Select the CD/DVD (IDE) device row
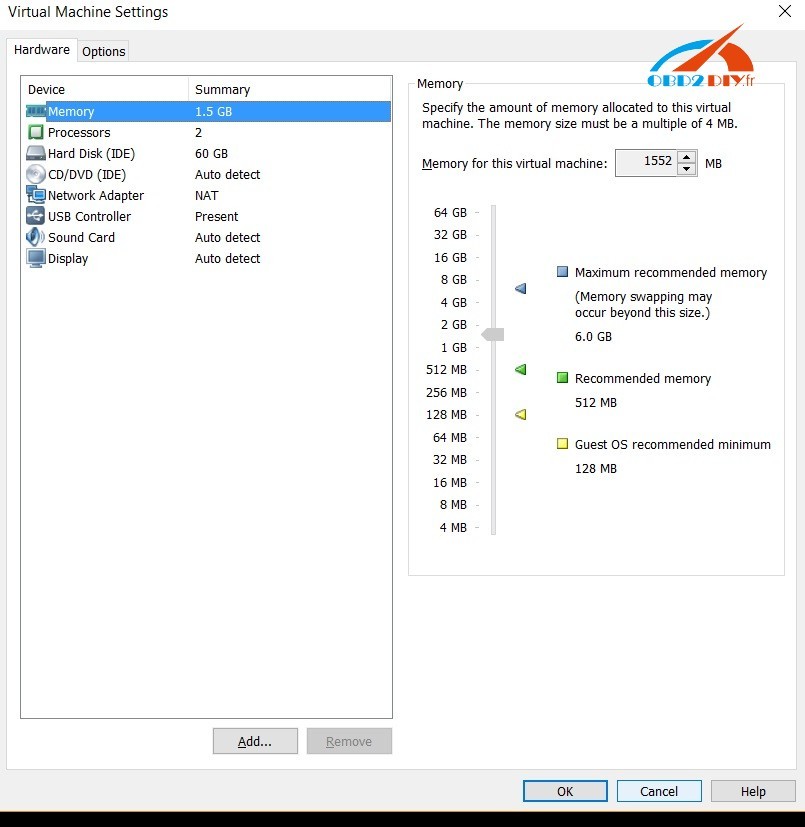805x827 pixels. coord(208,175)
